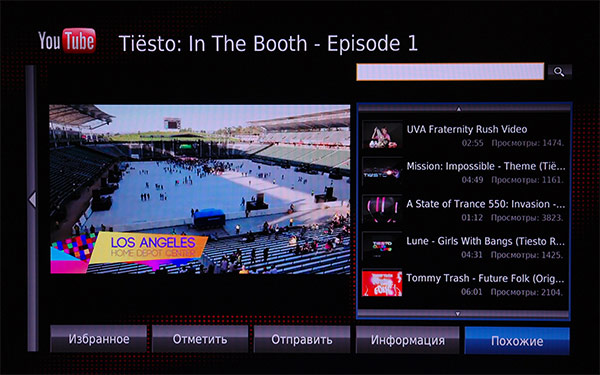Screen dimensions: 600x375
Task: Switch to the Похожие tab
Action: point(517,341)
